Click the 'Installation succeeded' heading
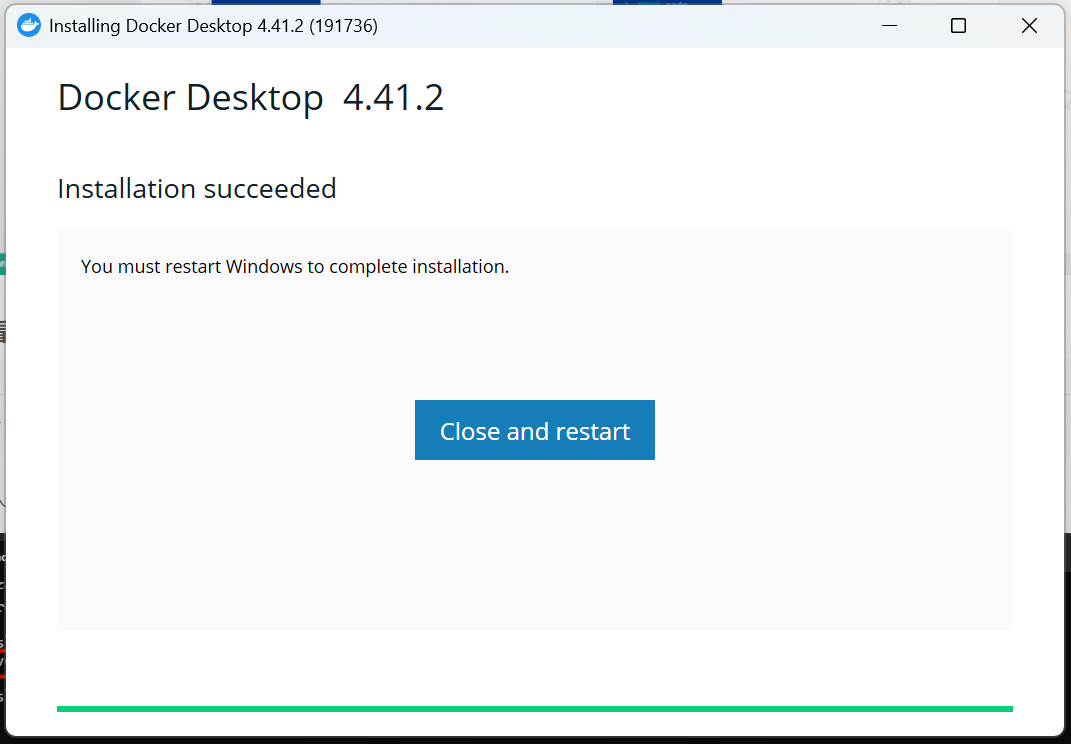 197,189
